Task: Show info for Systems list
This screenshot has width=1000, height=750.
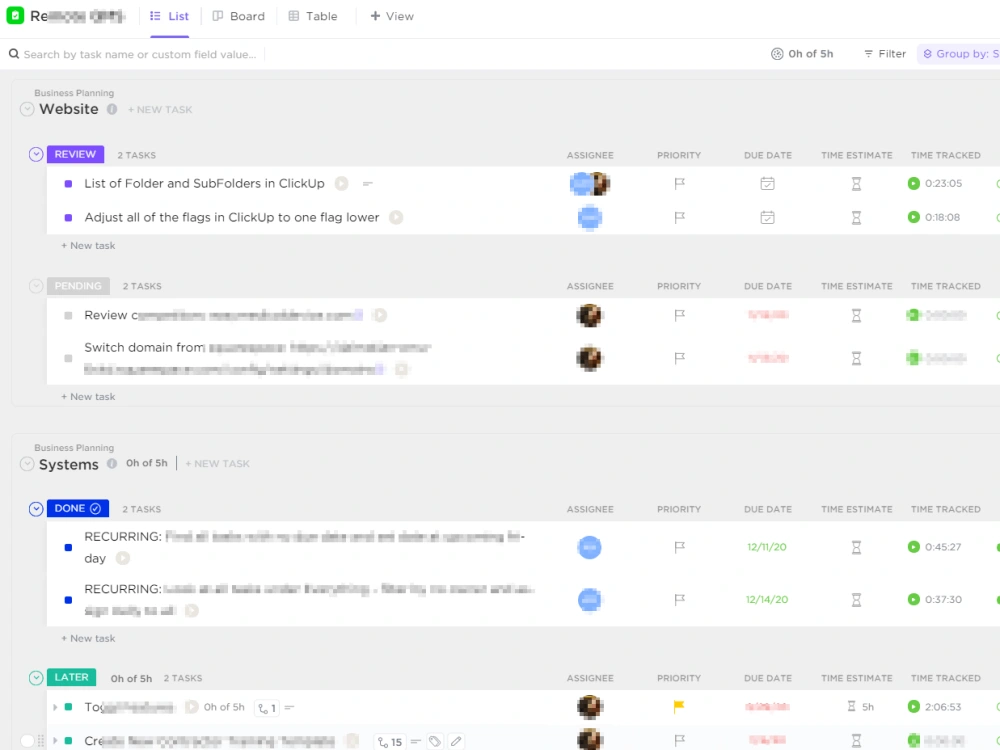Action: point(112,464)
